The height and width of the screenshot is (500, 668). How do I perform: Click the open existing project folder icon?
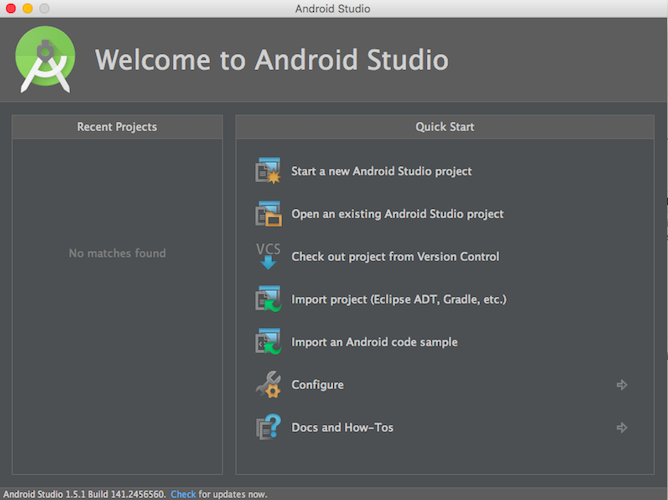(268, 214)
